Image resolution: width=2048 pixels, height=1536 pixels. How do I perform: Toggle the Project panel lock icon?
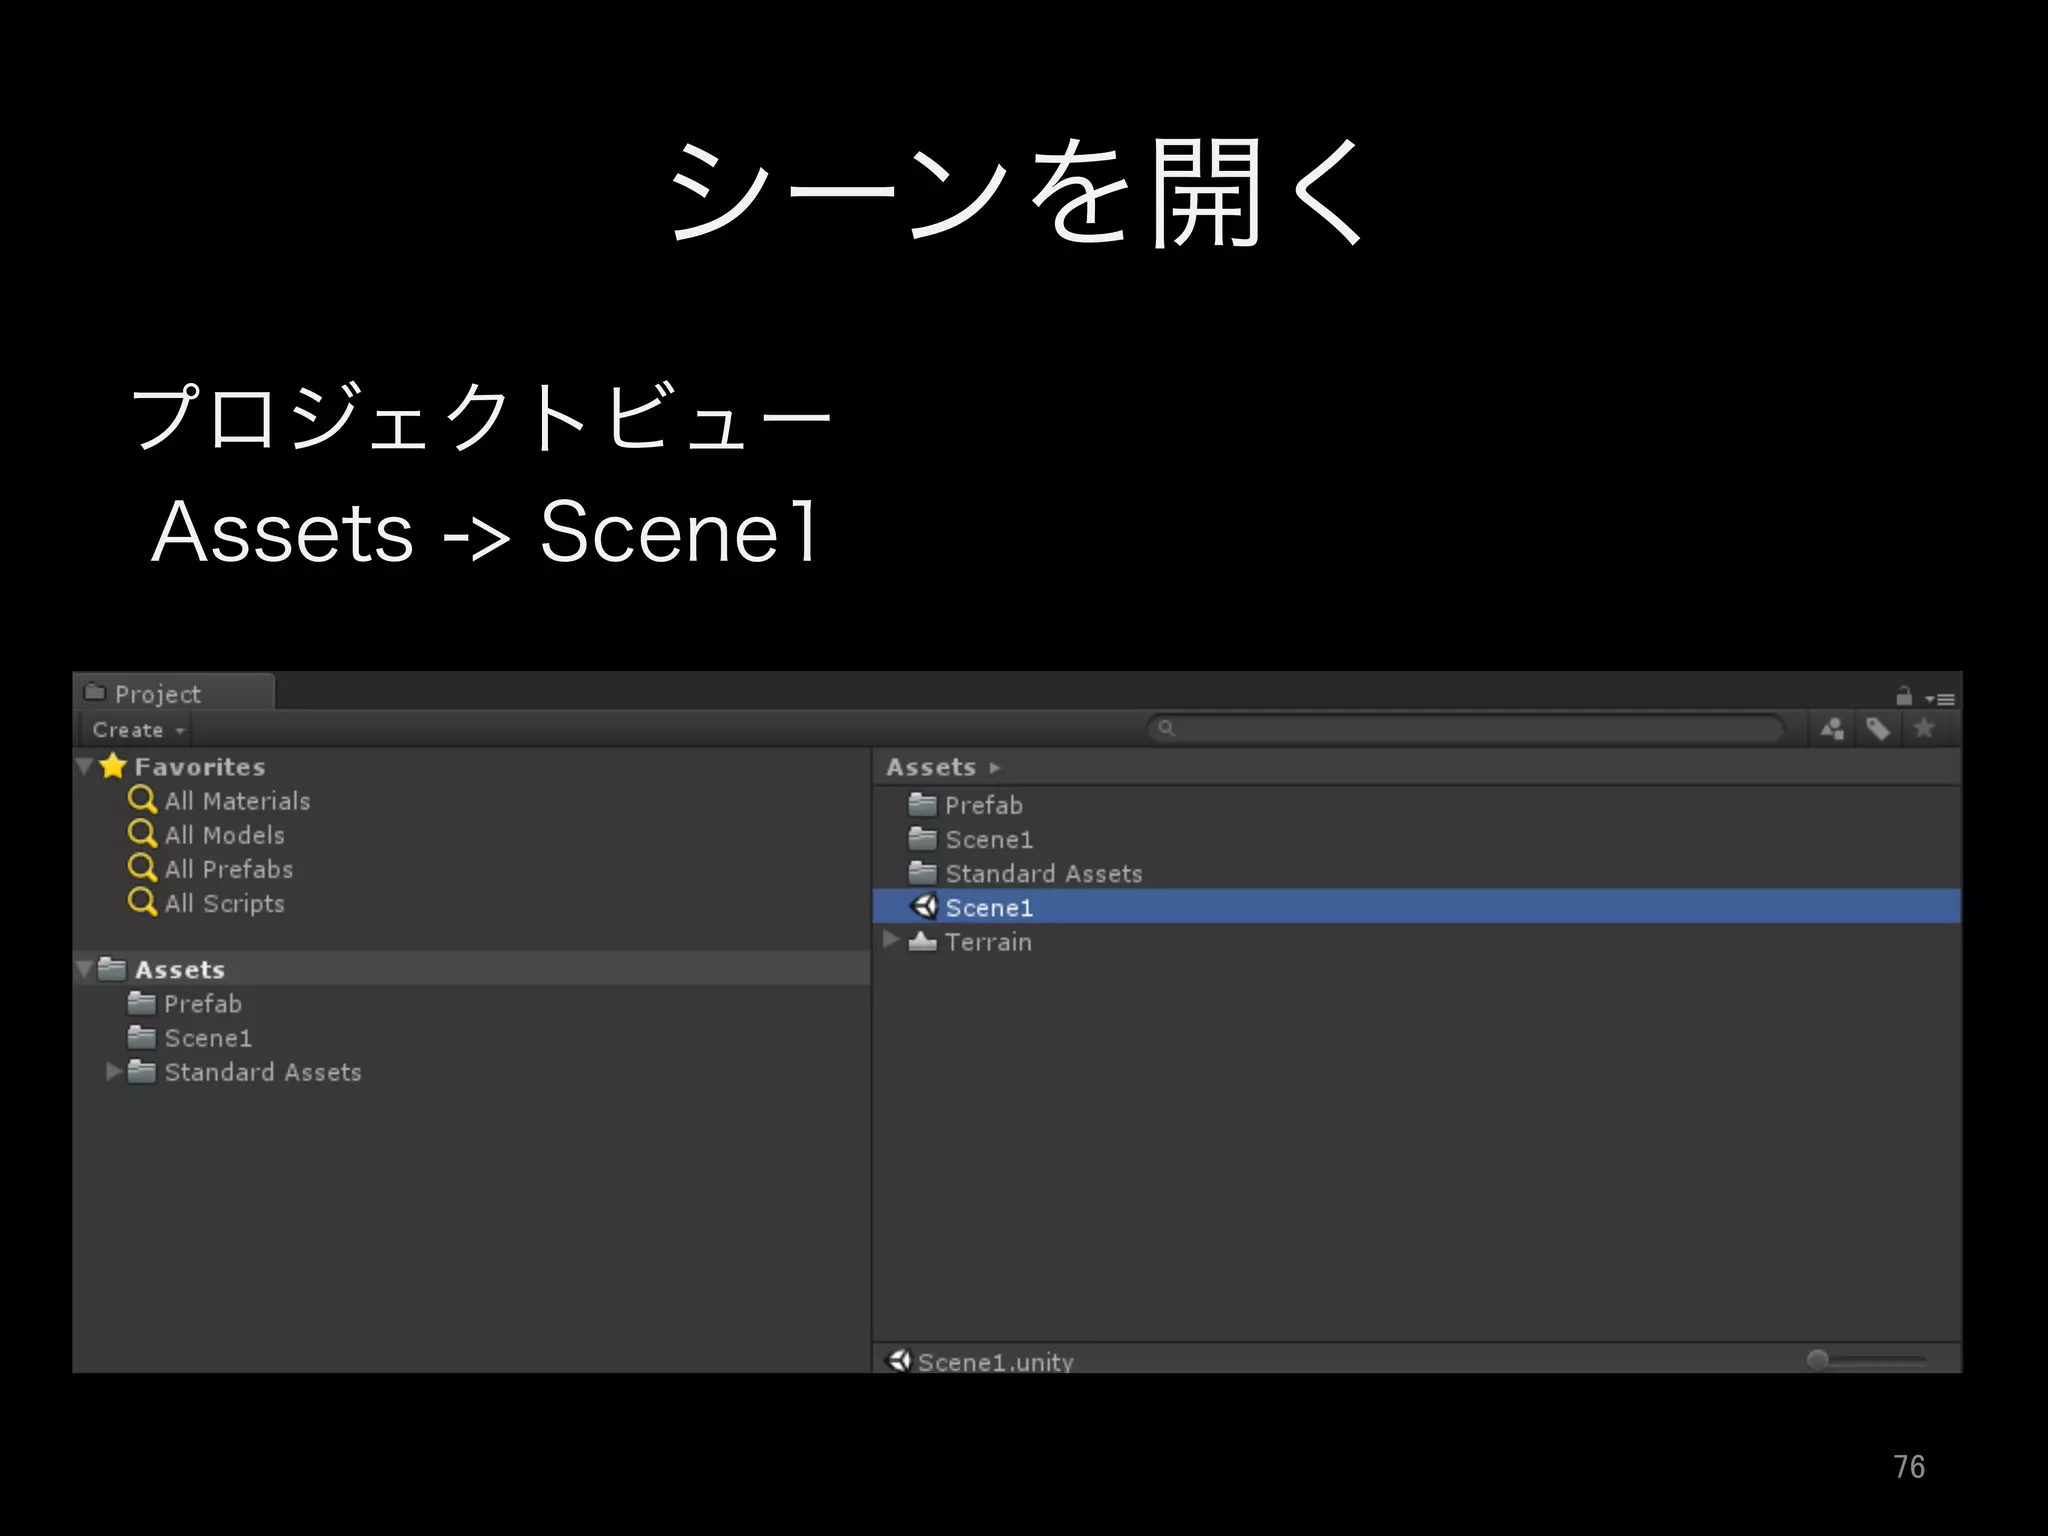coord(1904,695)
